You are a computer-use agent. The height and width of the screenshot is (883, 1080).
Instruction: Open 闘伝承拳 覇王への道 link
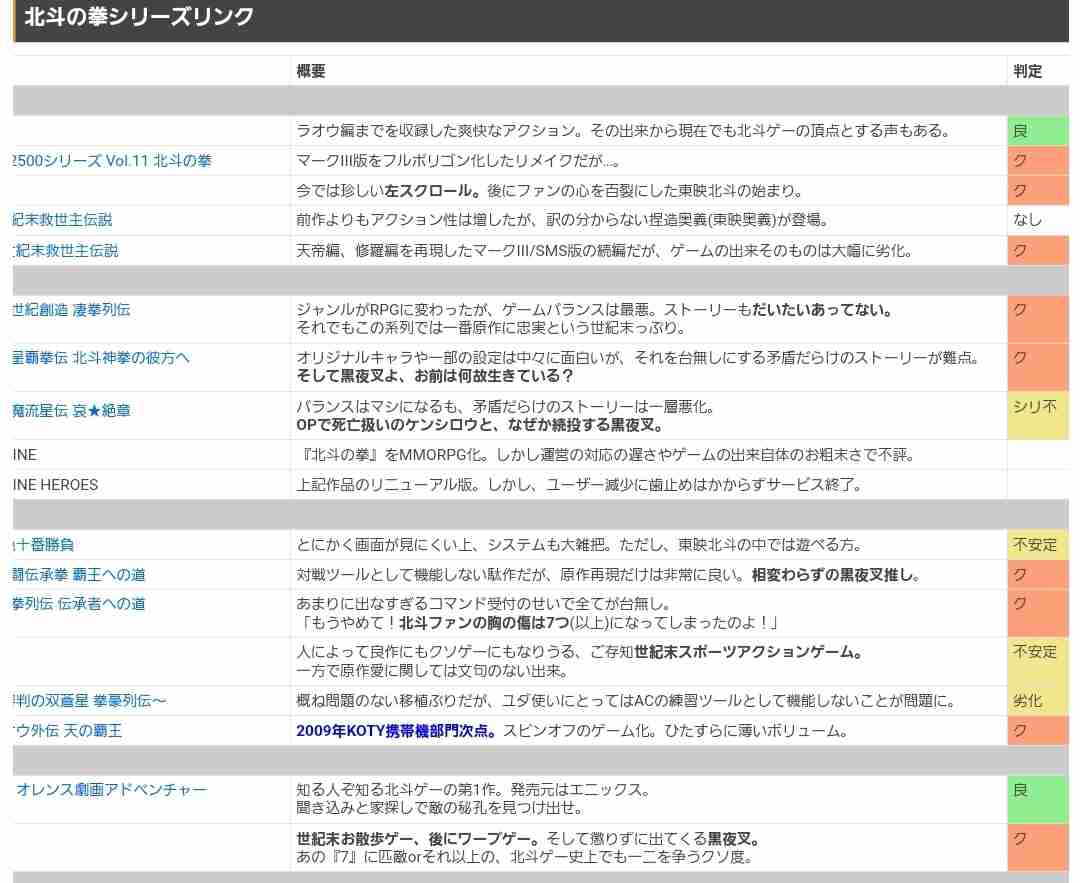coord(79,574)
